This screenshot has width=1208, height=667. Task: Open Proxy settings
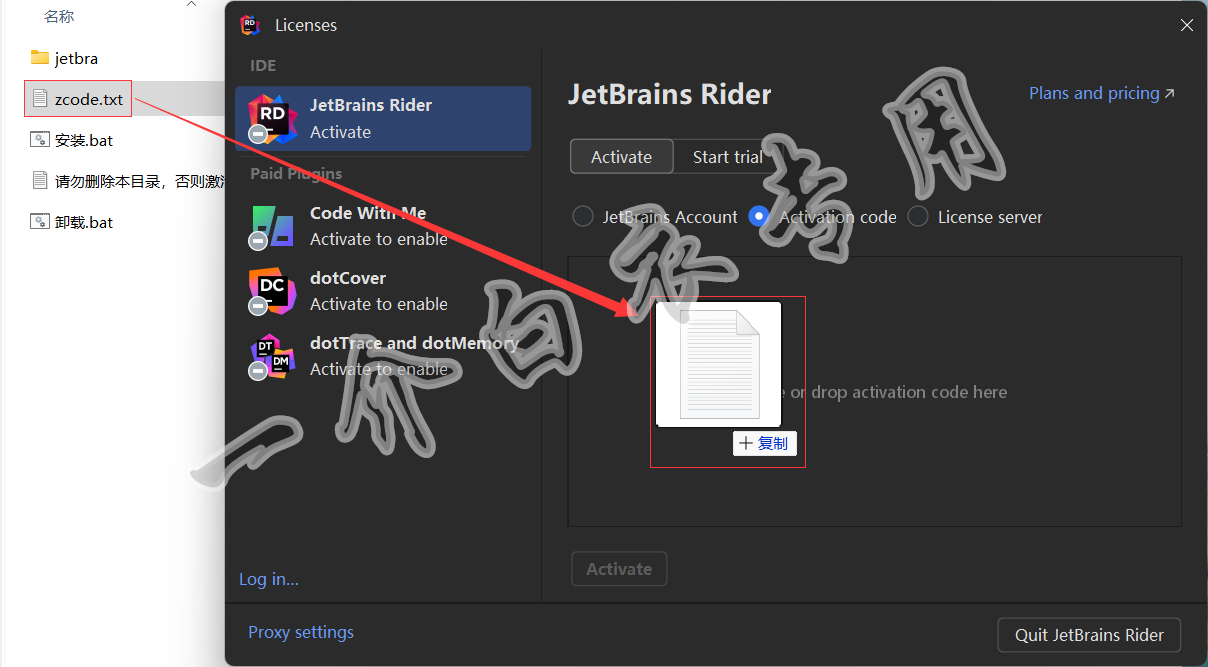coord(301,632)
